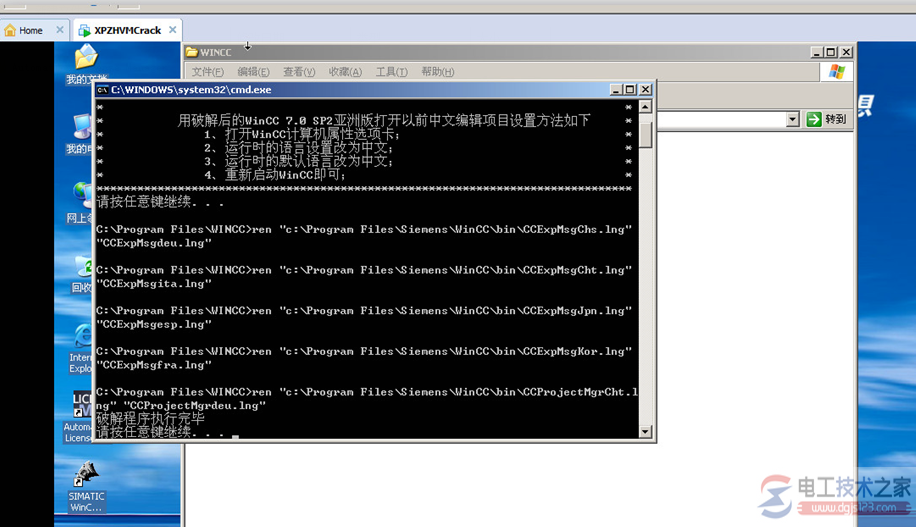This screenshot has height=527, width=916.
Task: Expand the address bar dropdown in WINCC
Action: (x=792, y=119)
